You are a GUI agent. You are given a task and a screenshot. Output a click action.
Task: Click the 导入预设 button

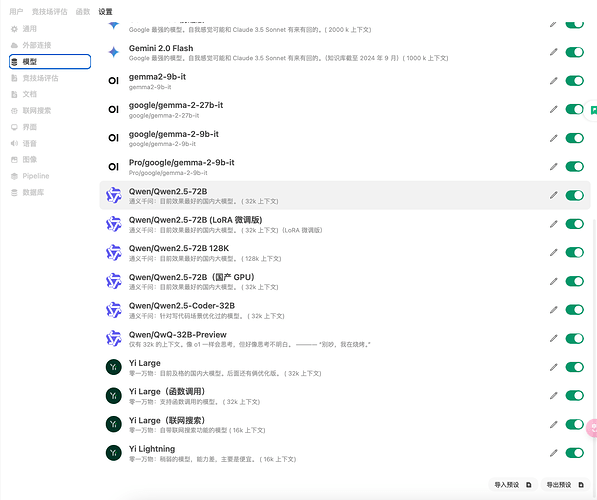513,485
